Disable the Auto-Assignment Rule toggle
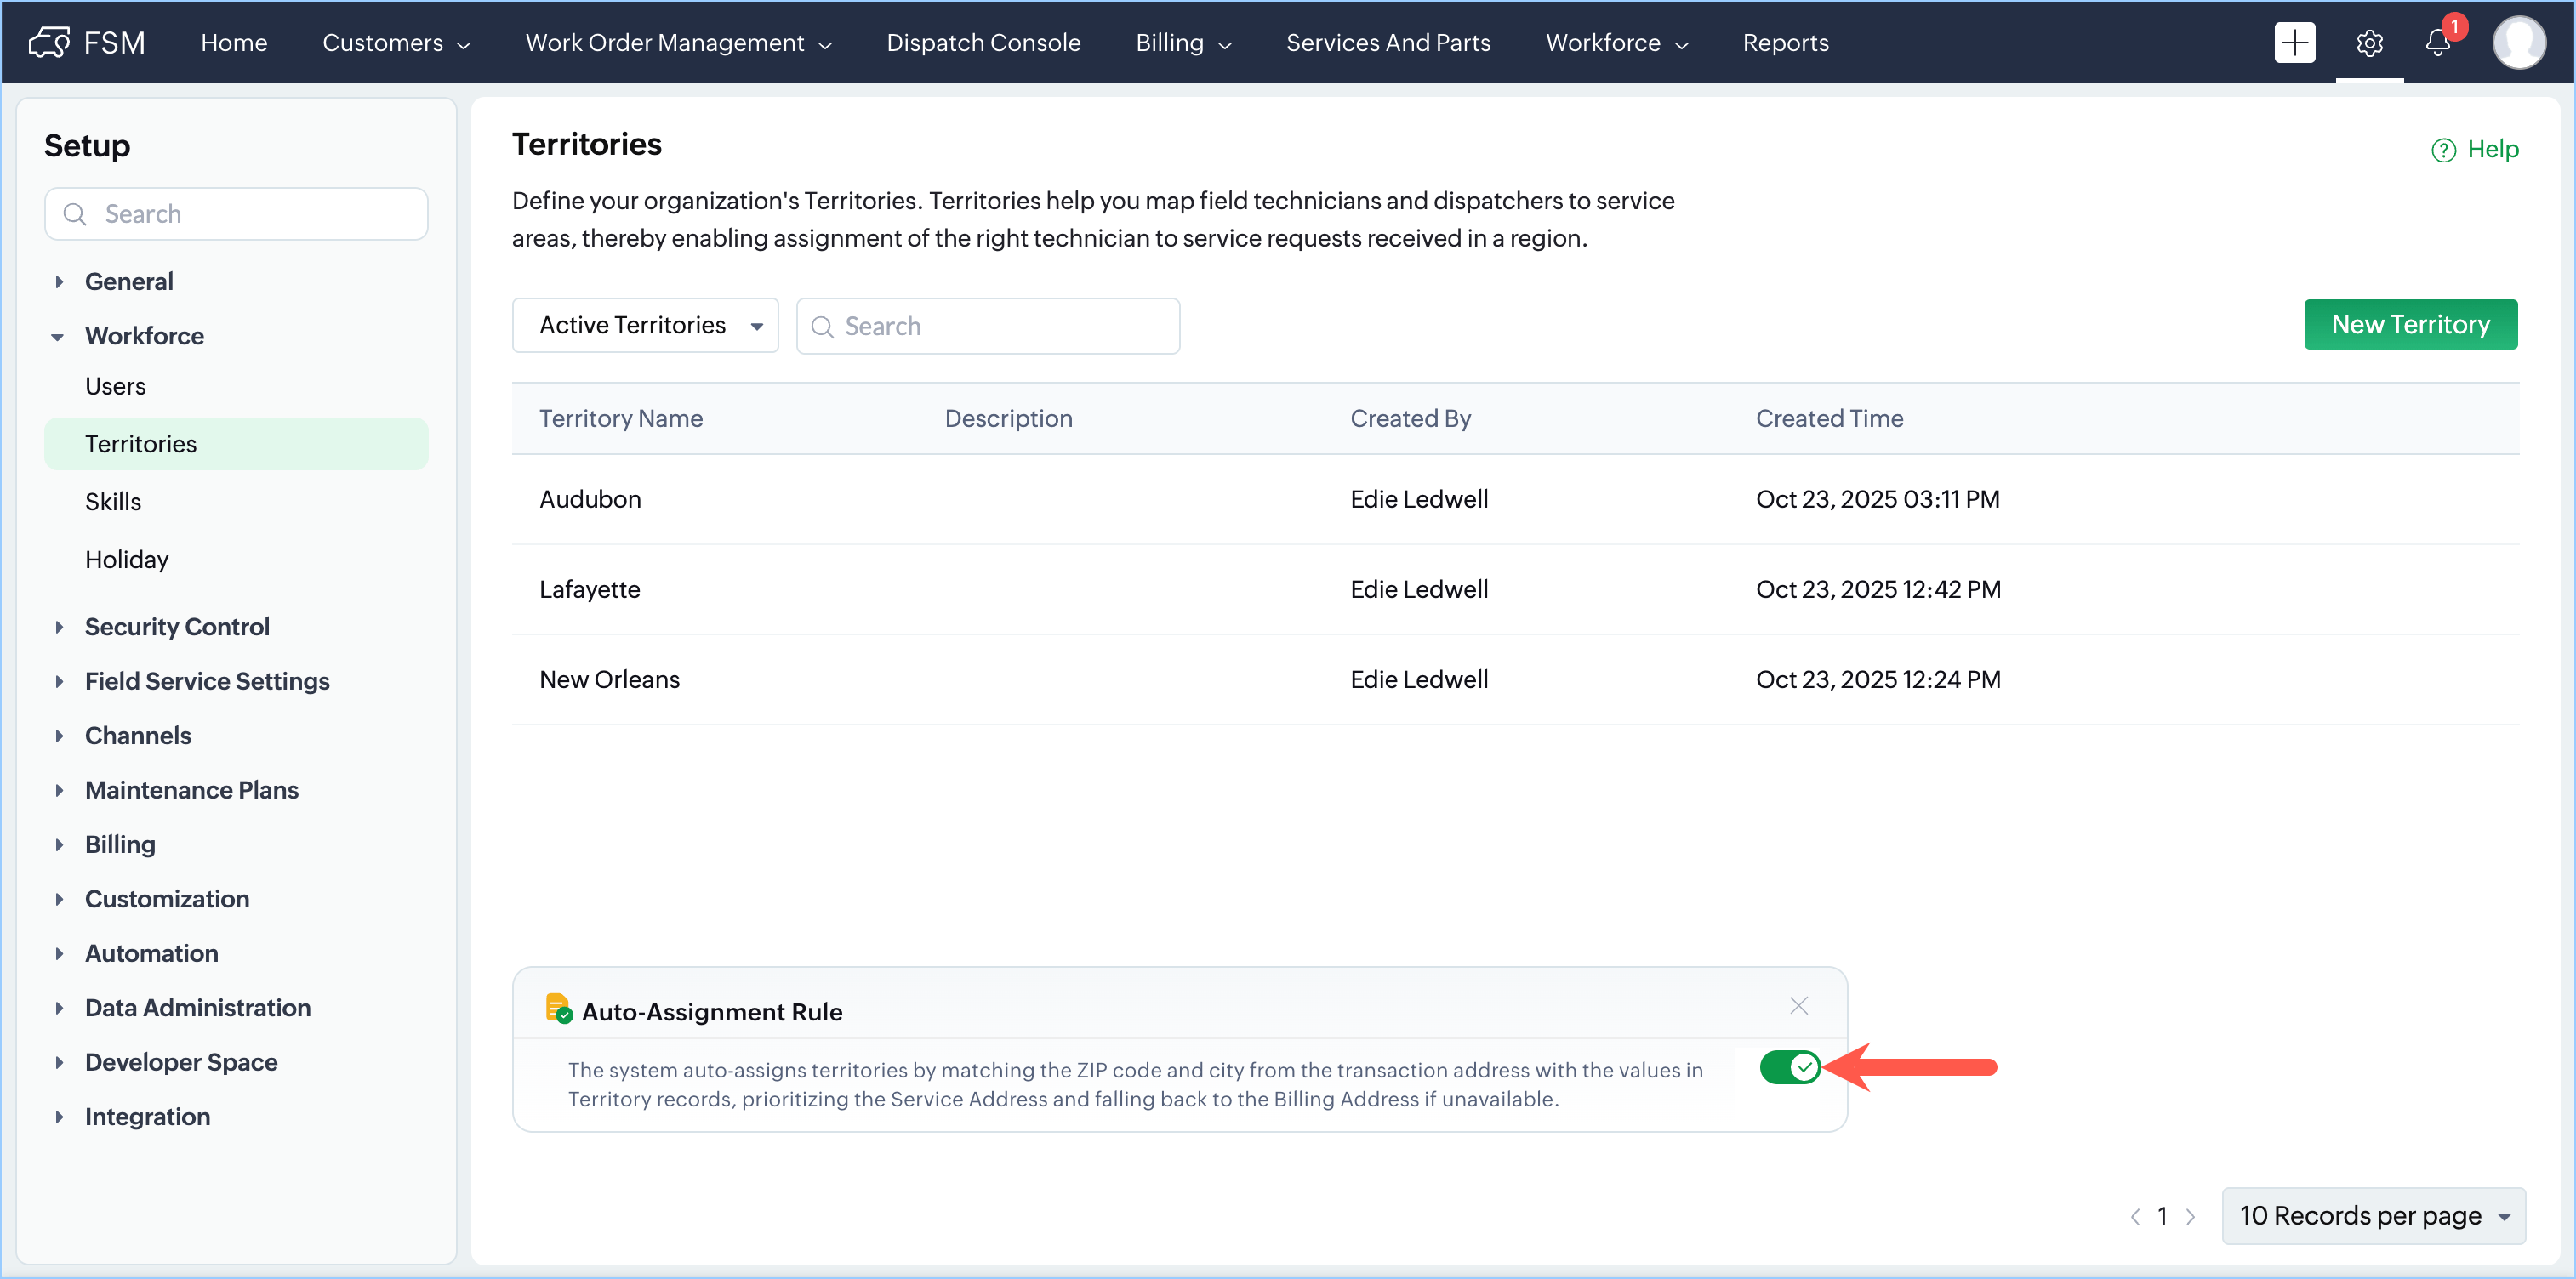The height and width of the screenshot is (1279, 2576). pos(1789,1067)
